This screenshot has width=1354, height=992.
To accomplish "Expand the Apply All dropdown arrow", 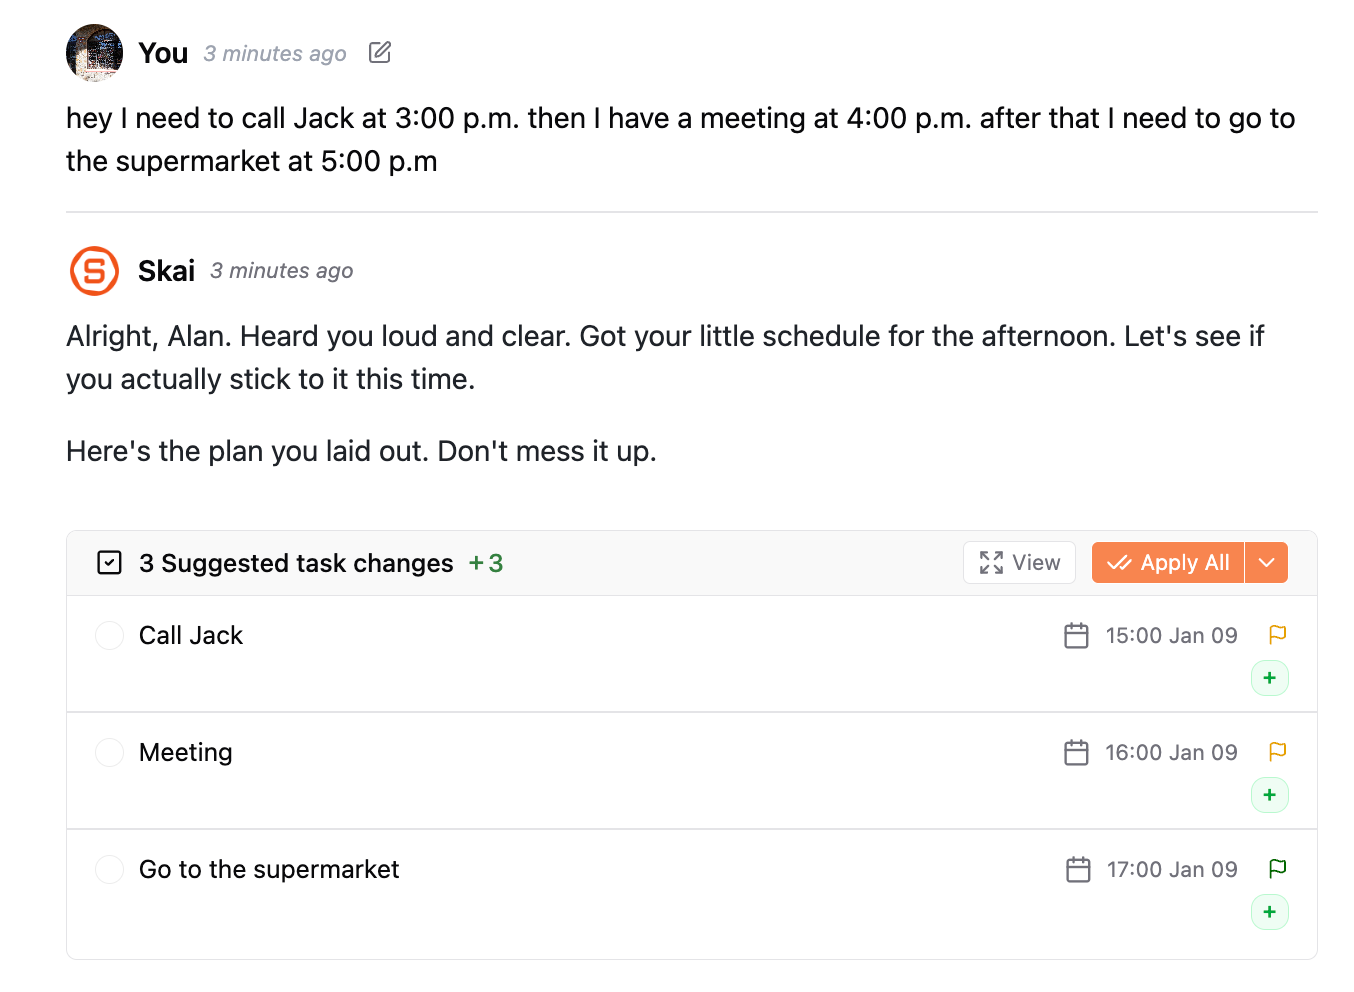I will [x=1267, y=563].
